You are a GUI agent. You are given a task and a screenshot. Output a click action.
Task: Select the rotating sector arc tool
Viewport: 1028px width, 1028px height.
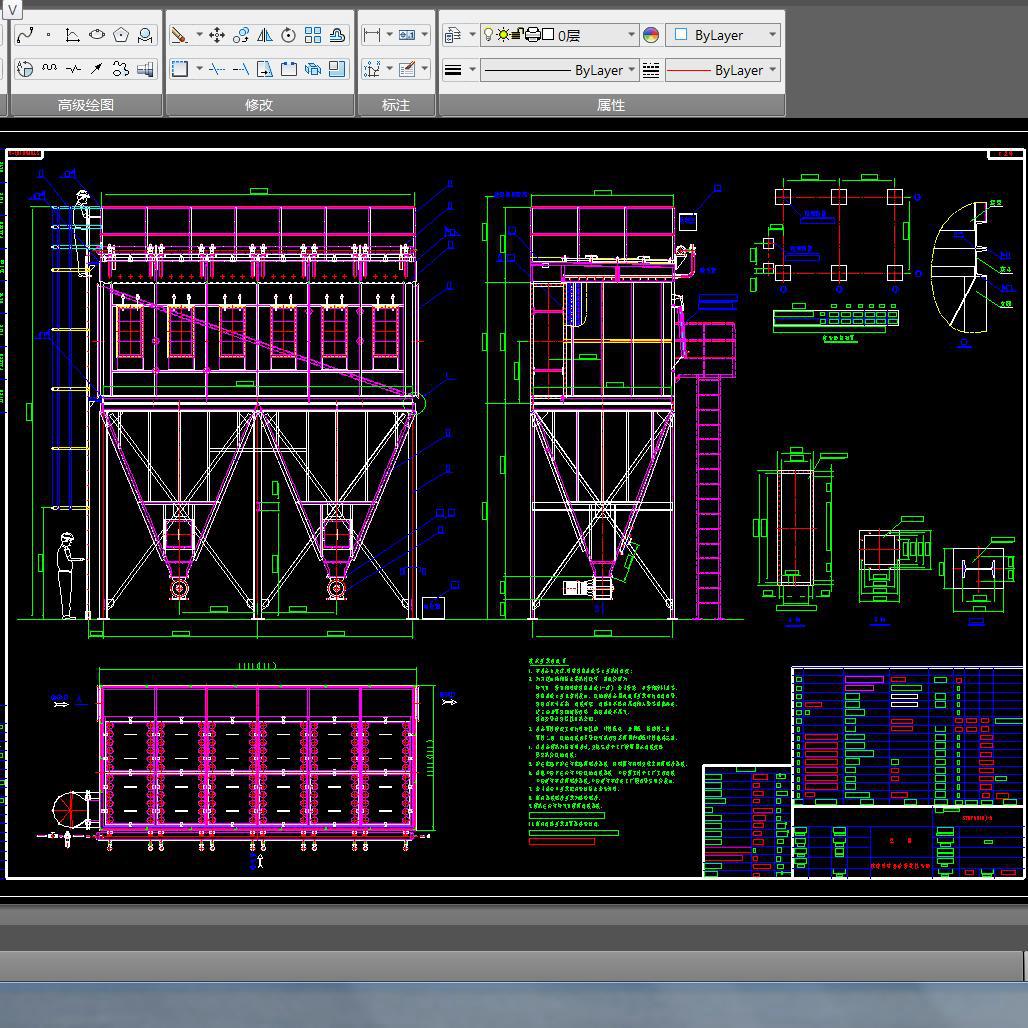pyautogui.click(x=25, y=69)
